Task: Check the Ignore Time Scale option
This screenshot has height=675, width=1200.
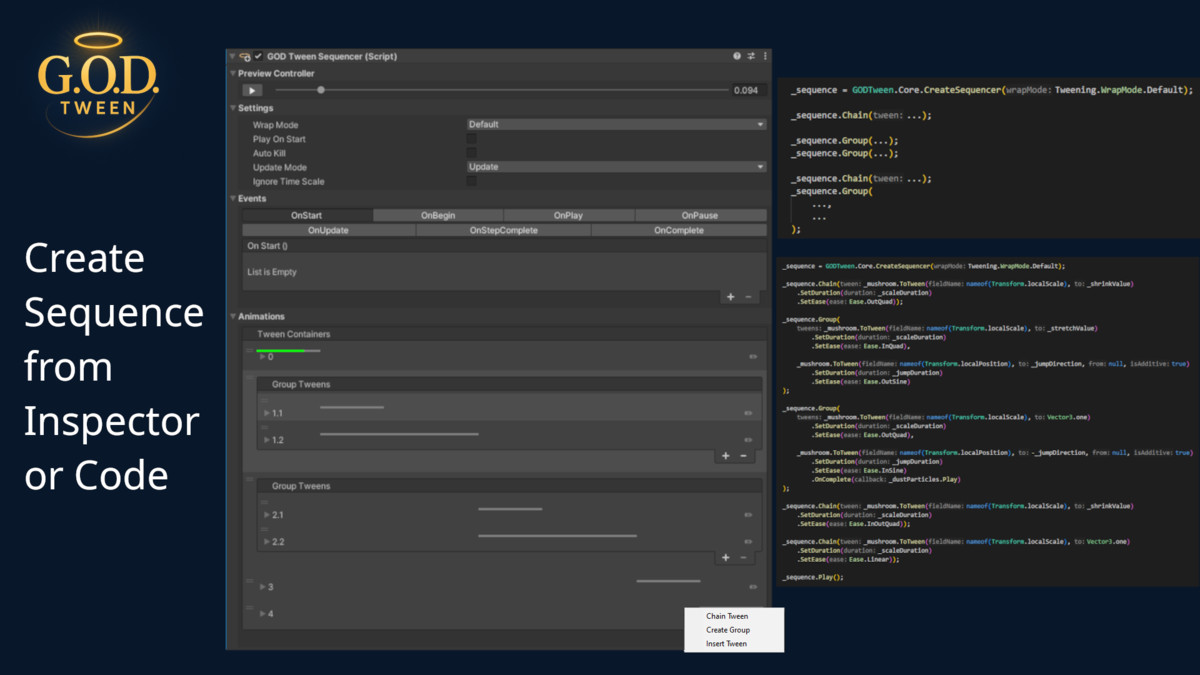Action: pyautogui.click(x=472, y=181)
